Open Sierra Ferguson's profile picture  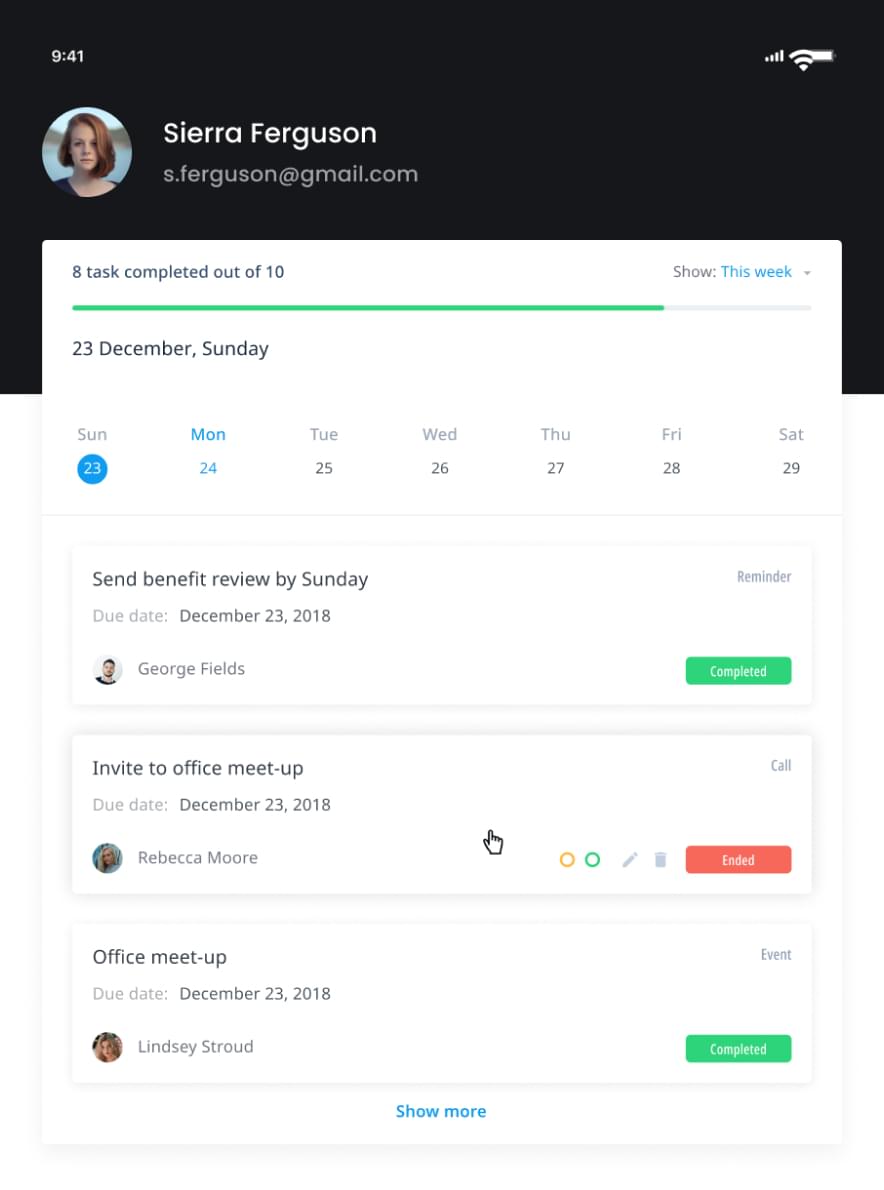click(87, 152)
